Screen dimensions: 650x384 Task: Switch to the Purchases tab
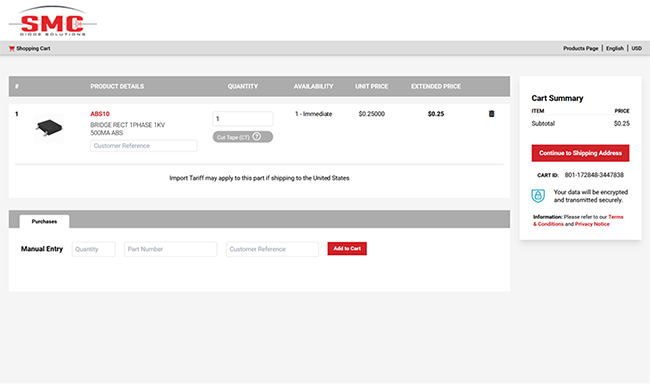(44, 221)
